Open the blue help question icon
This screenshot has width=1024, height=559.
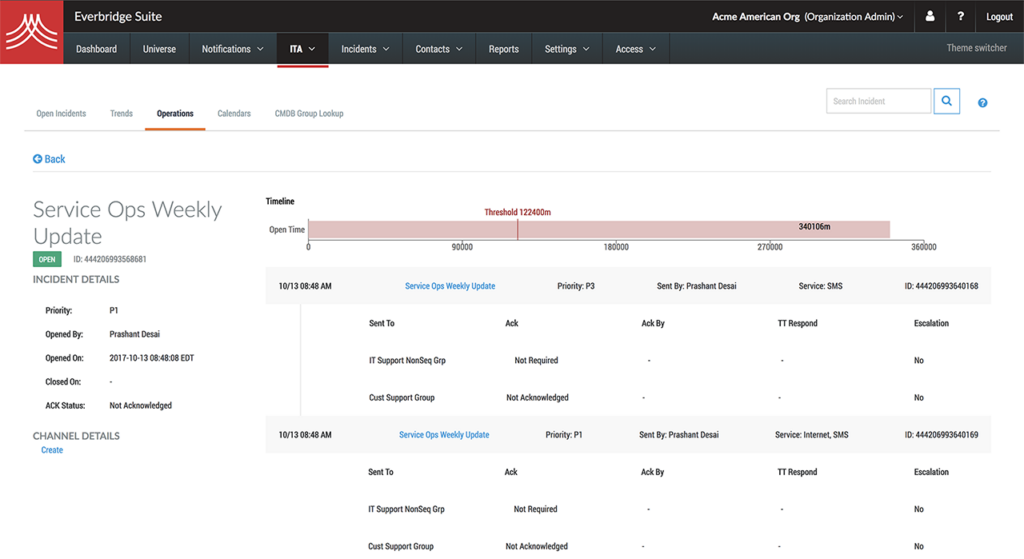(982, 103)
